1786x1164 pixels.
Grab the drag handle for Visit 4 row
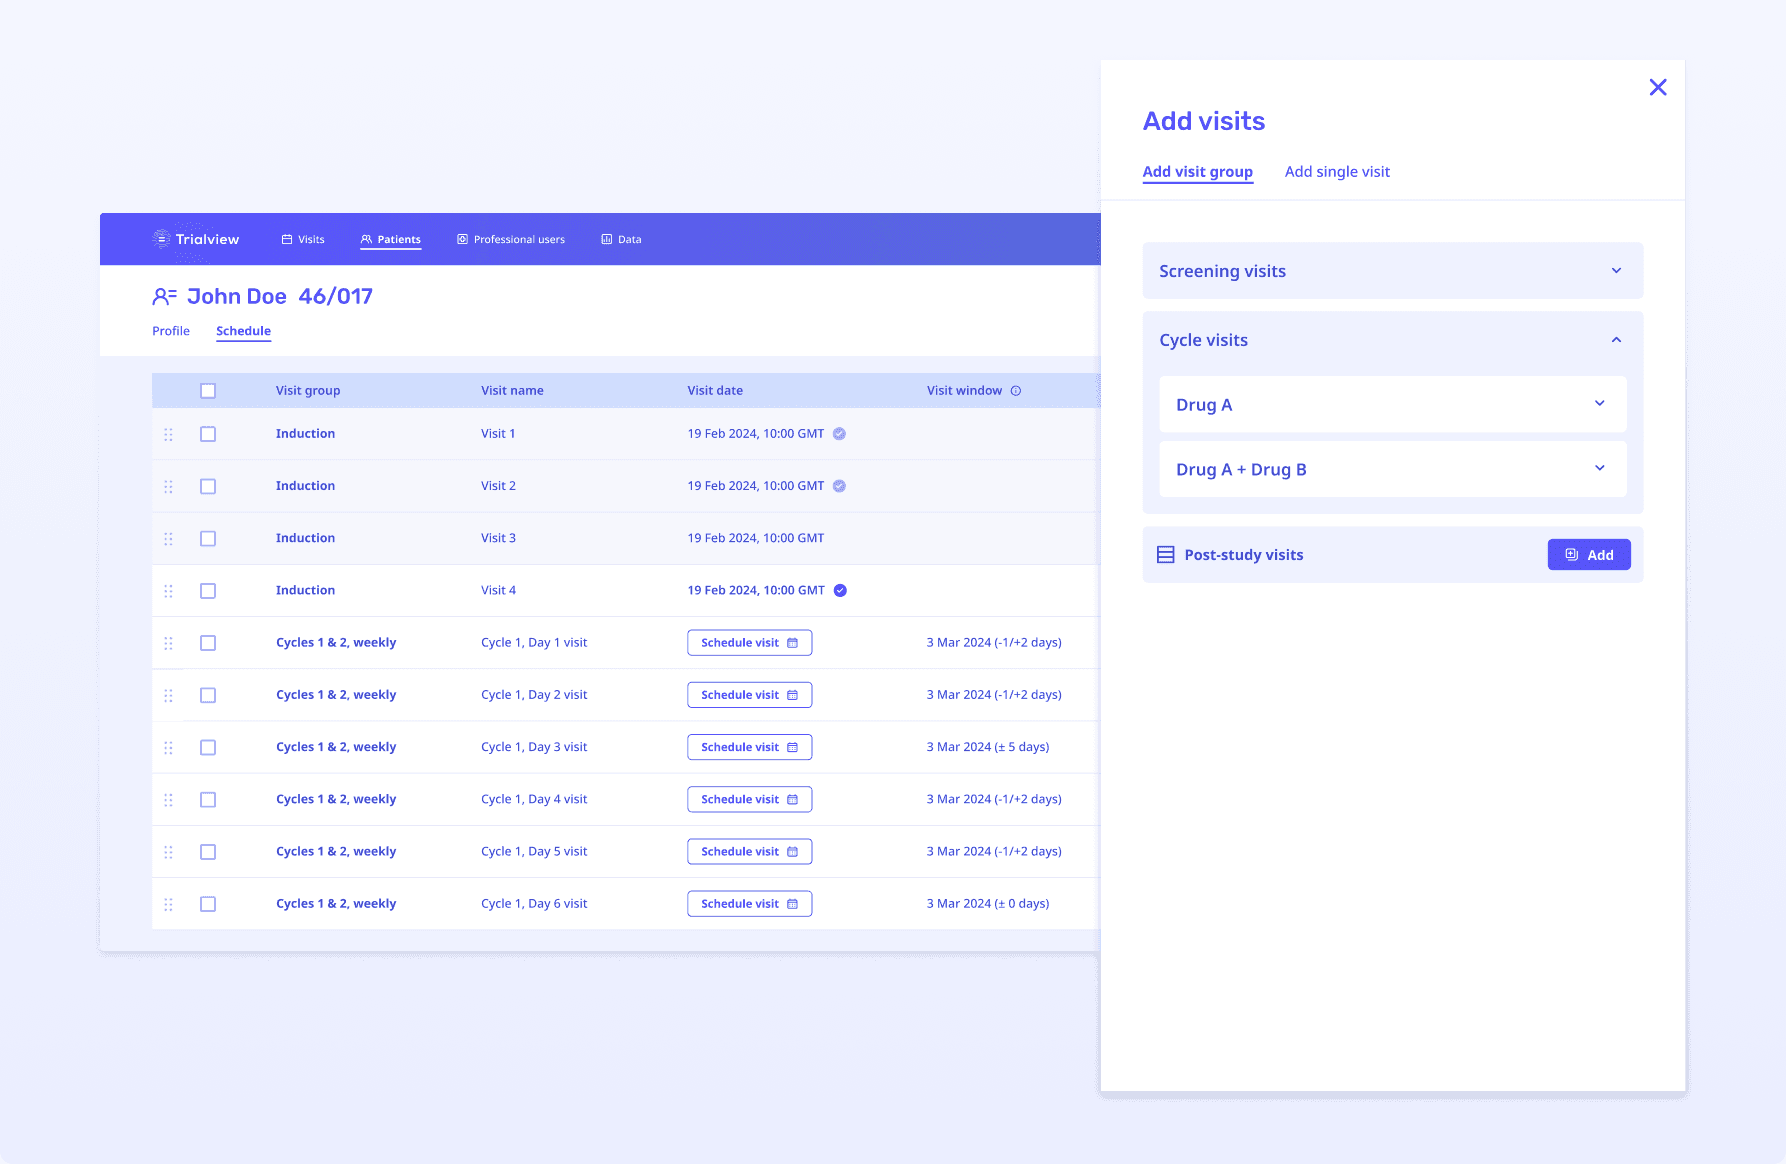pyautogui.click(x=168, y=591)
